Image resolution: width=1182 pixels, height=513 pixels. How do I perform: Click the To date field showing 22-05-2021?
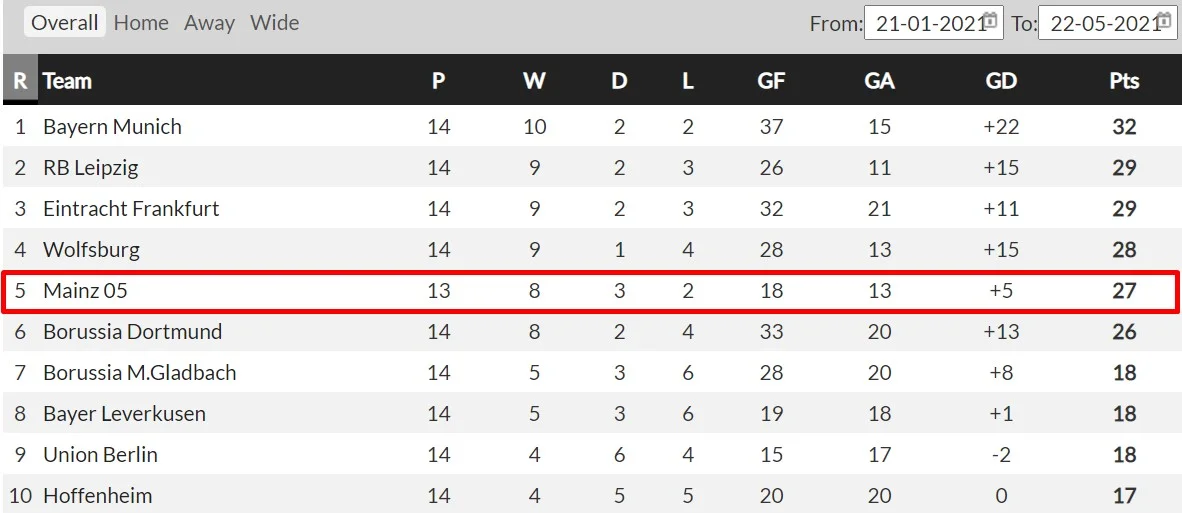1099,24
